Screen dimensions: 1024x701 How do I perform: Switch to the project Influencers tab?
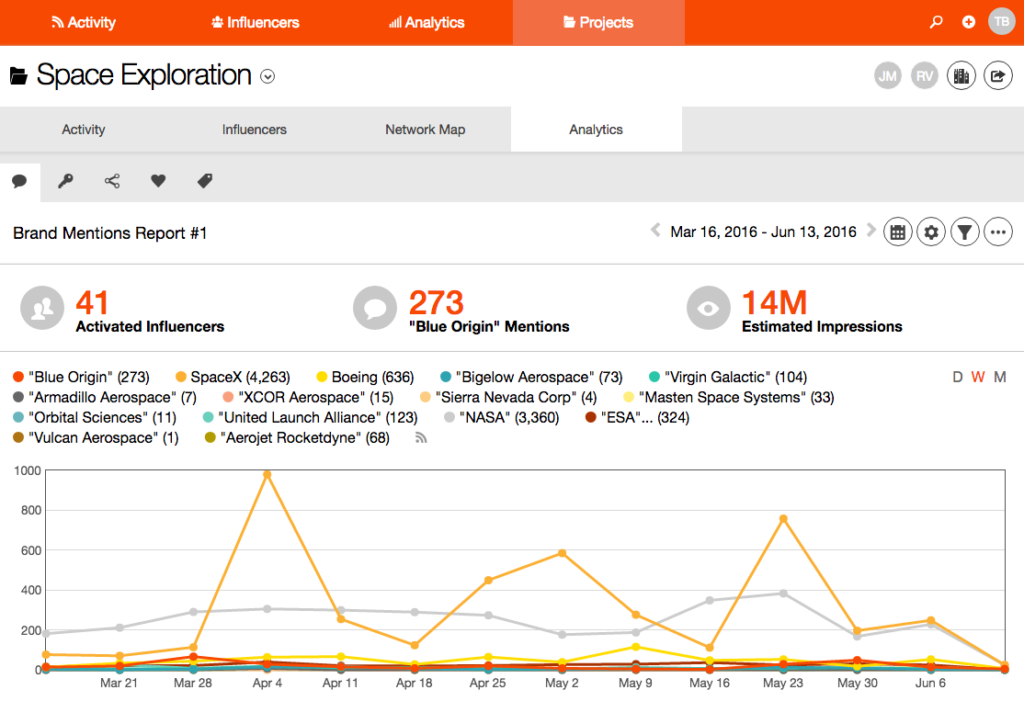[254, 129]
